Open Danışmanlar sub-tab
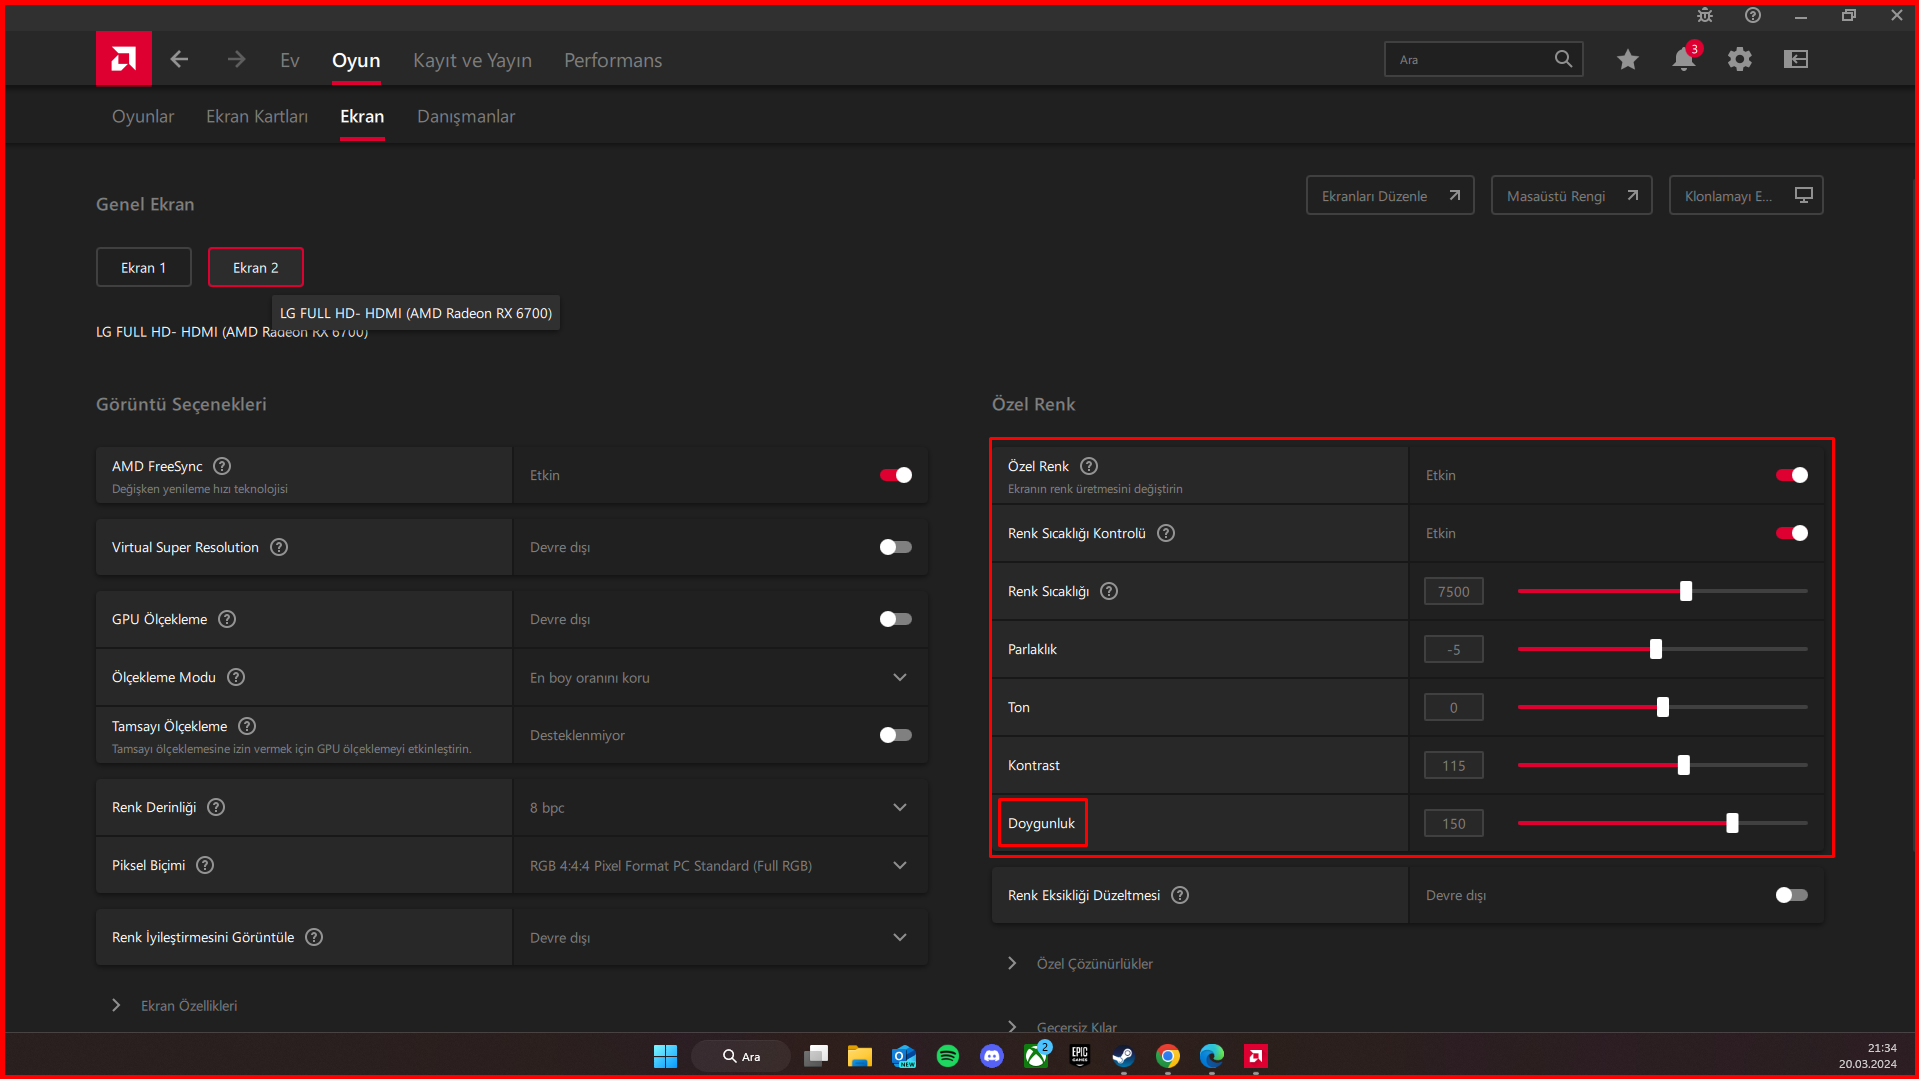Image resolution: width=1919 pixels, height=1079 pixels. (466, 116)
